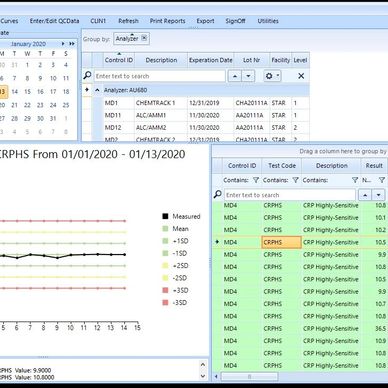Viewport: 388px width, 388px height.
Task: Open Control ID filter funnel in results
Action: [256, 180]
